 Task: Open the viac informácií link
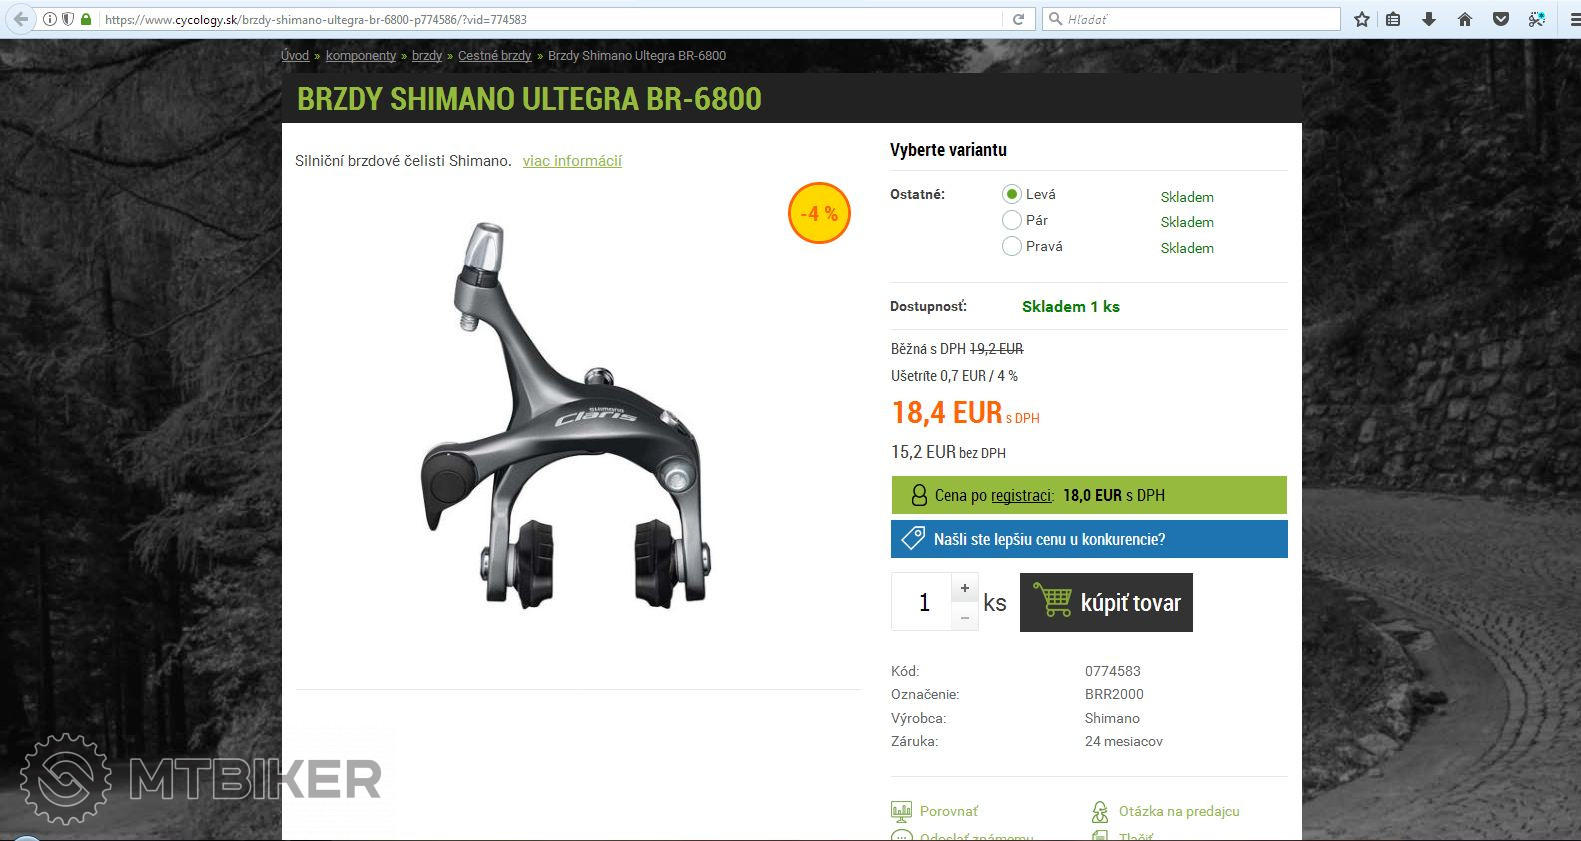[x=572, y=161]
